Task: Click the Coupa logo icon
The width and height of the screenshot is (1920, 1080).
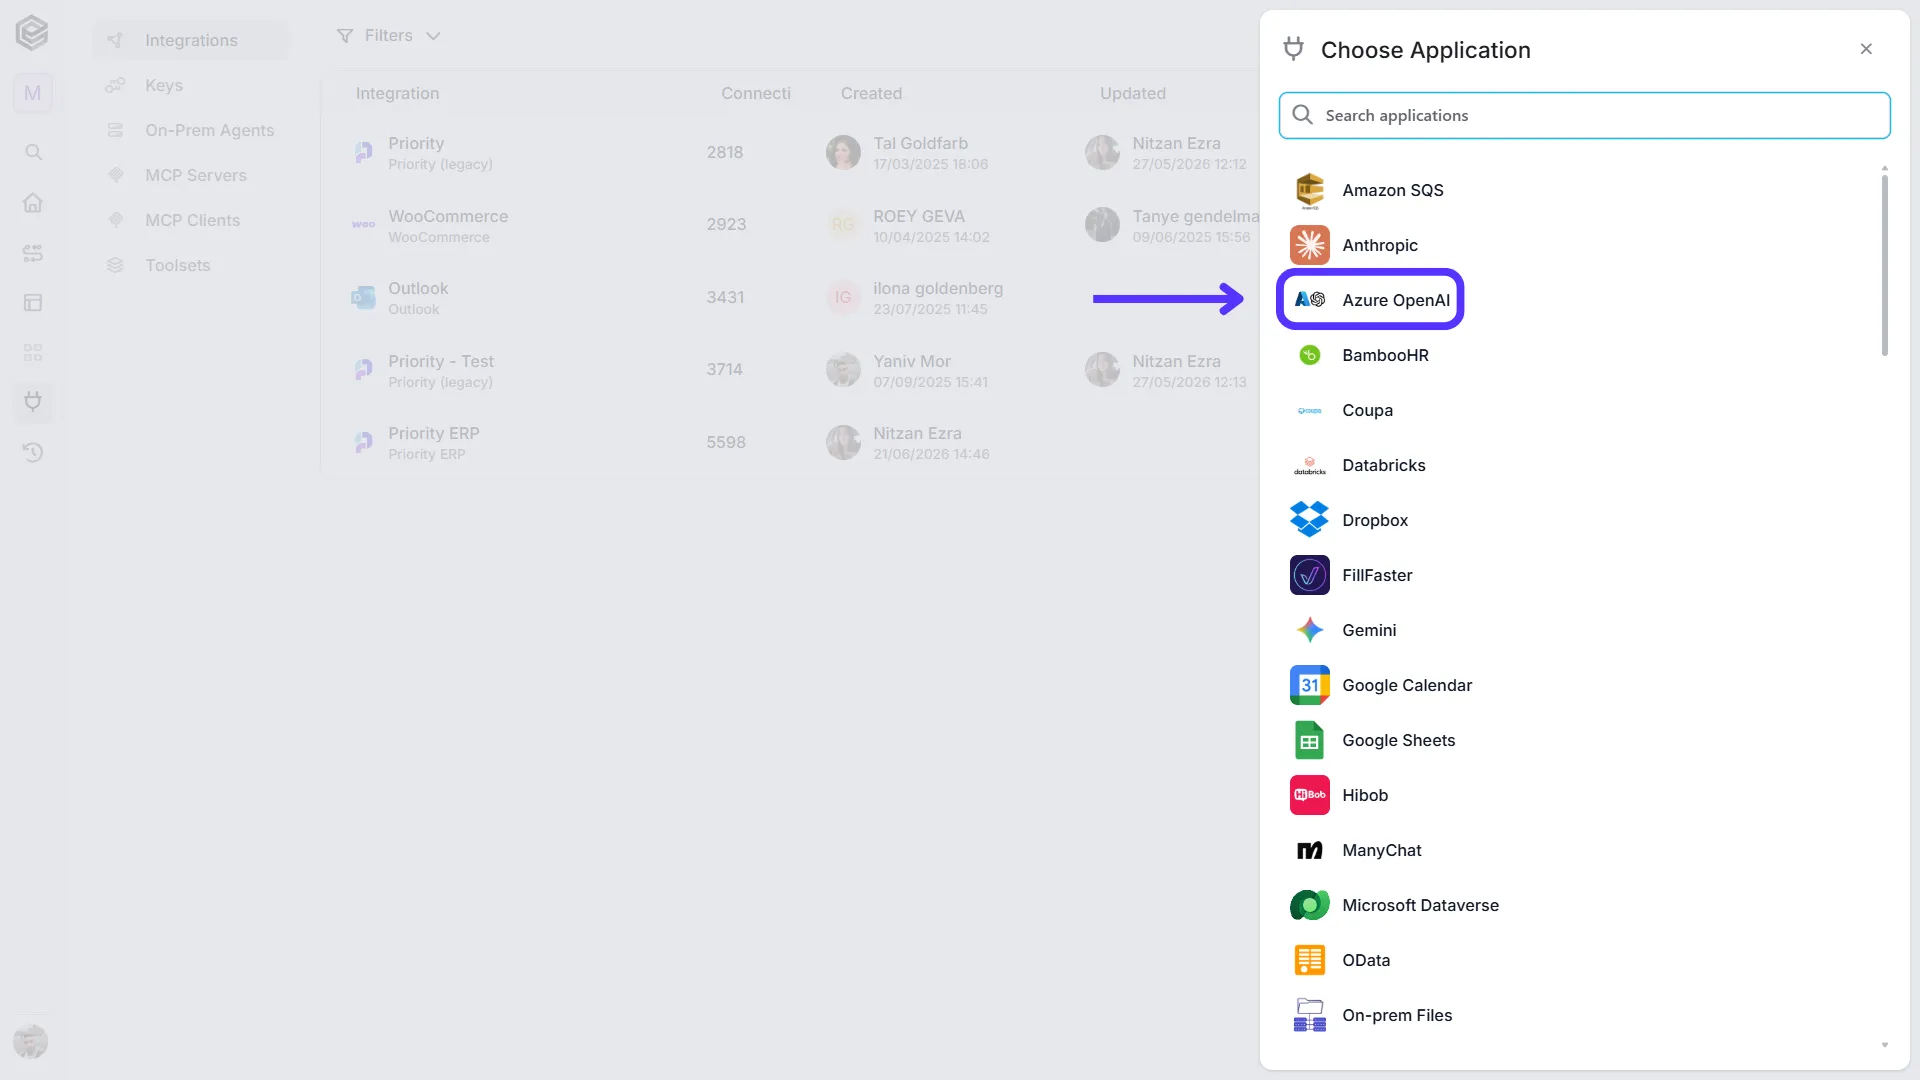Action: pos(1309,410)
